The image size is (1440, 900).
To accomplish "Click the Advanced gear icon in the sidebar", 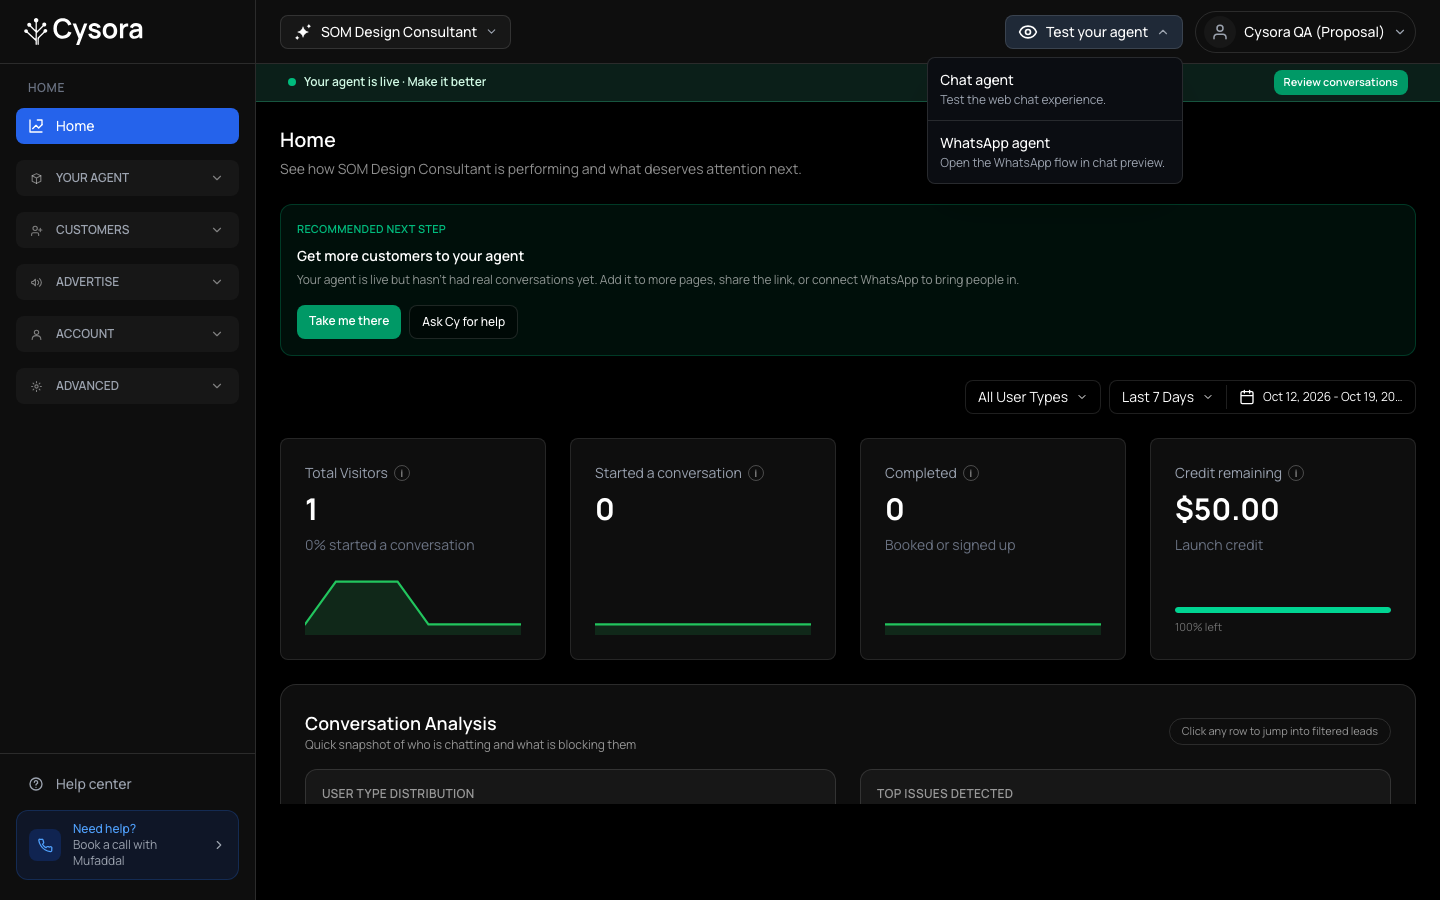I will tap(37, 386).
